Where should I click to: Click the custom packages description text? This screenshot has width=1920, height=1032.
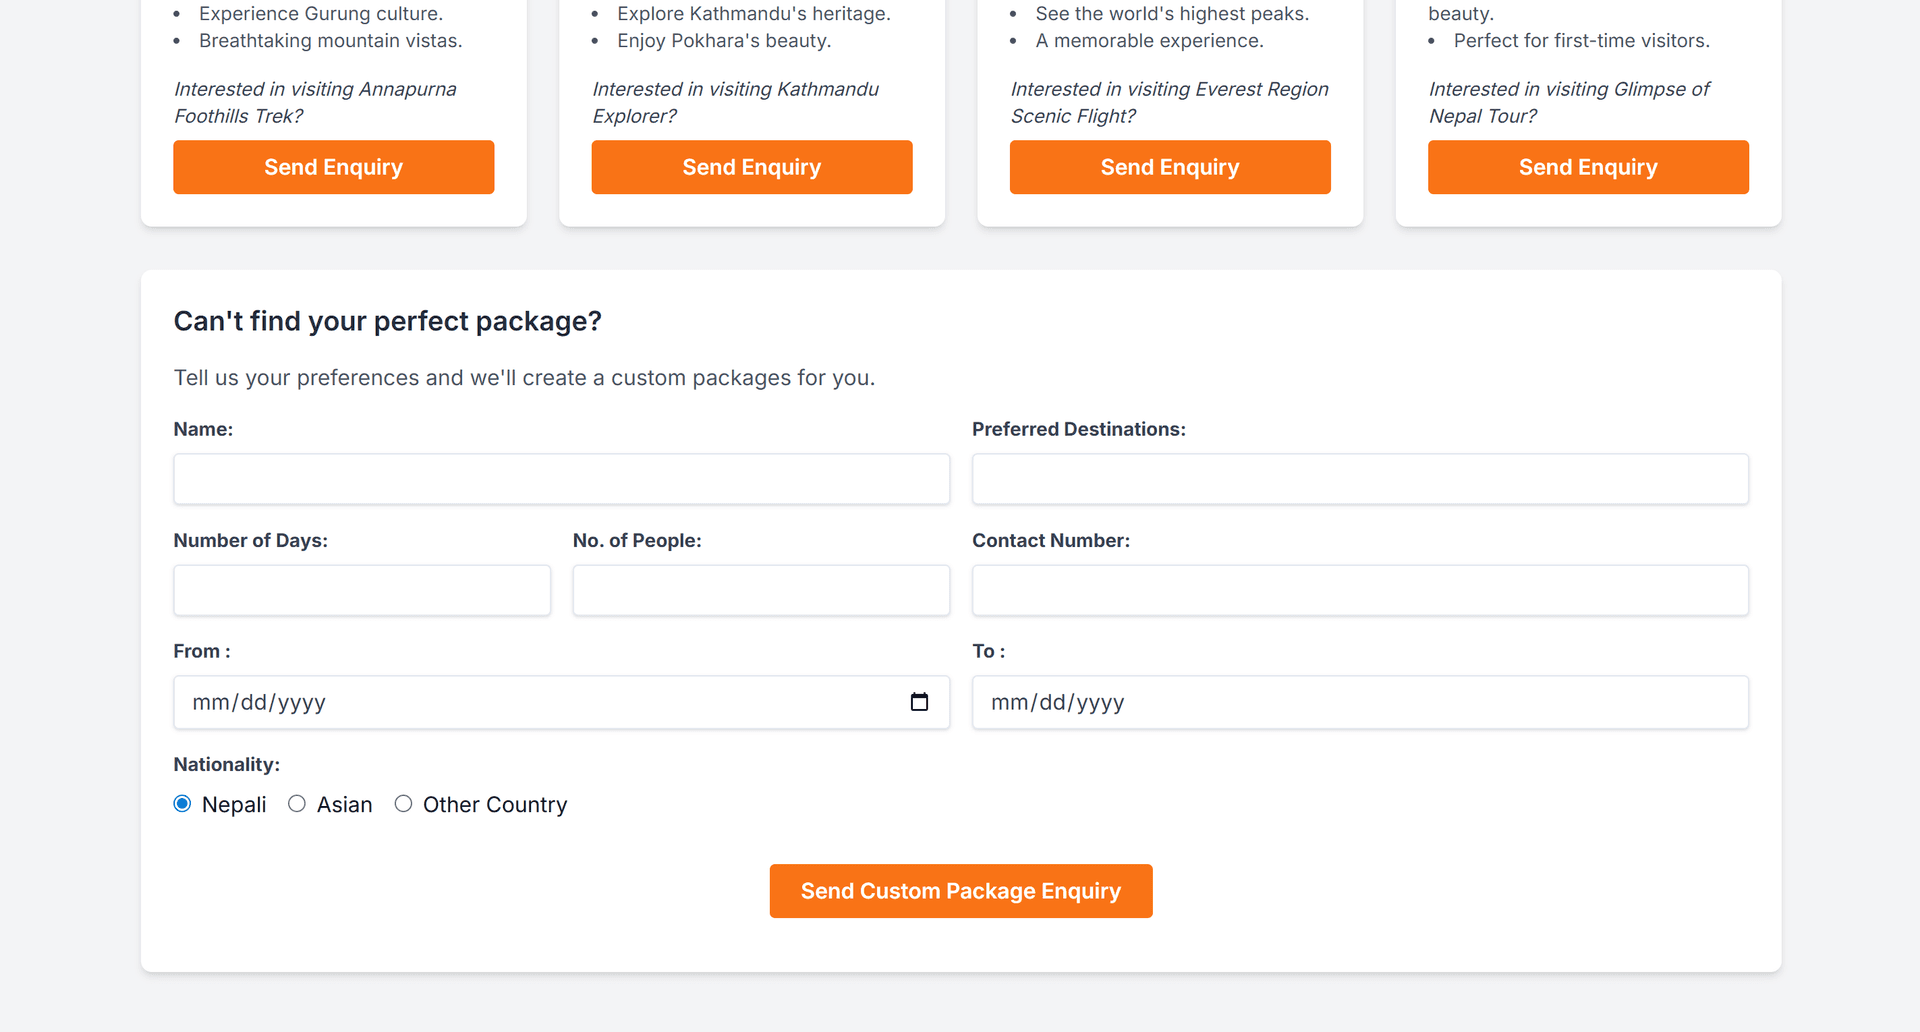click(523, 378)
